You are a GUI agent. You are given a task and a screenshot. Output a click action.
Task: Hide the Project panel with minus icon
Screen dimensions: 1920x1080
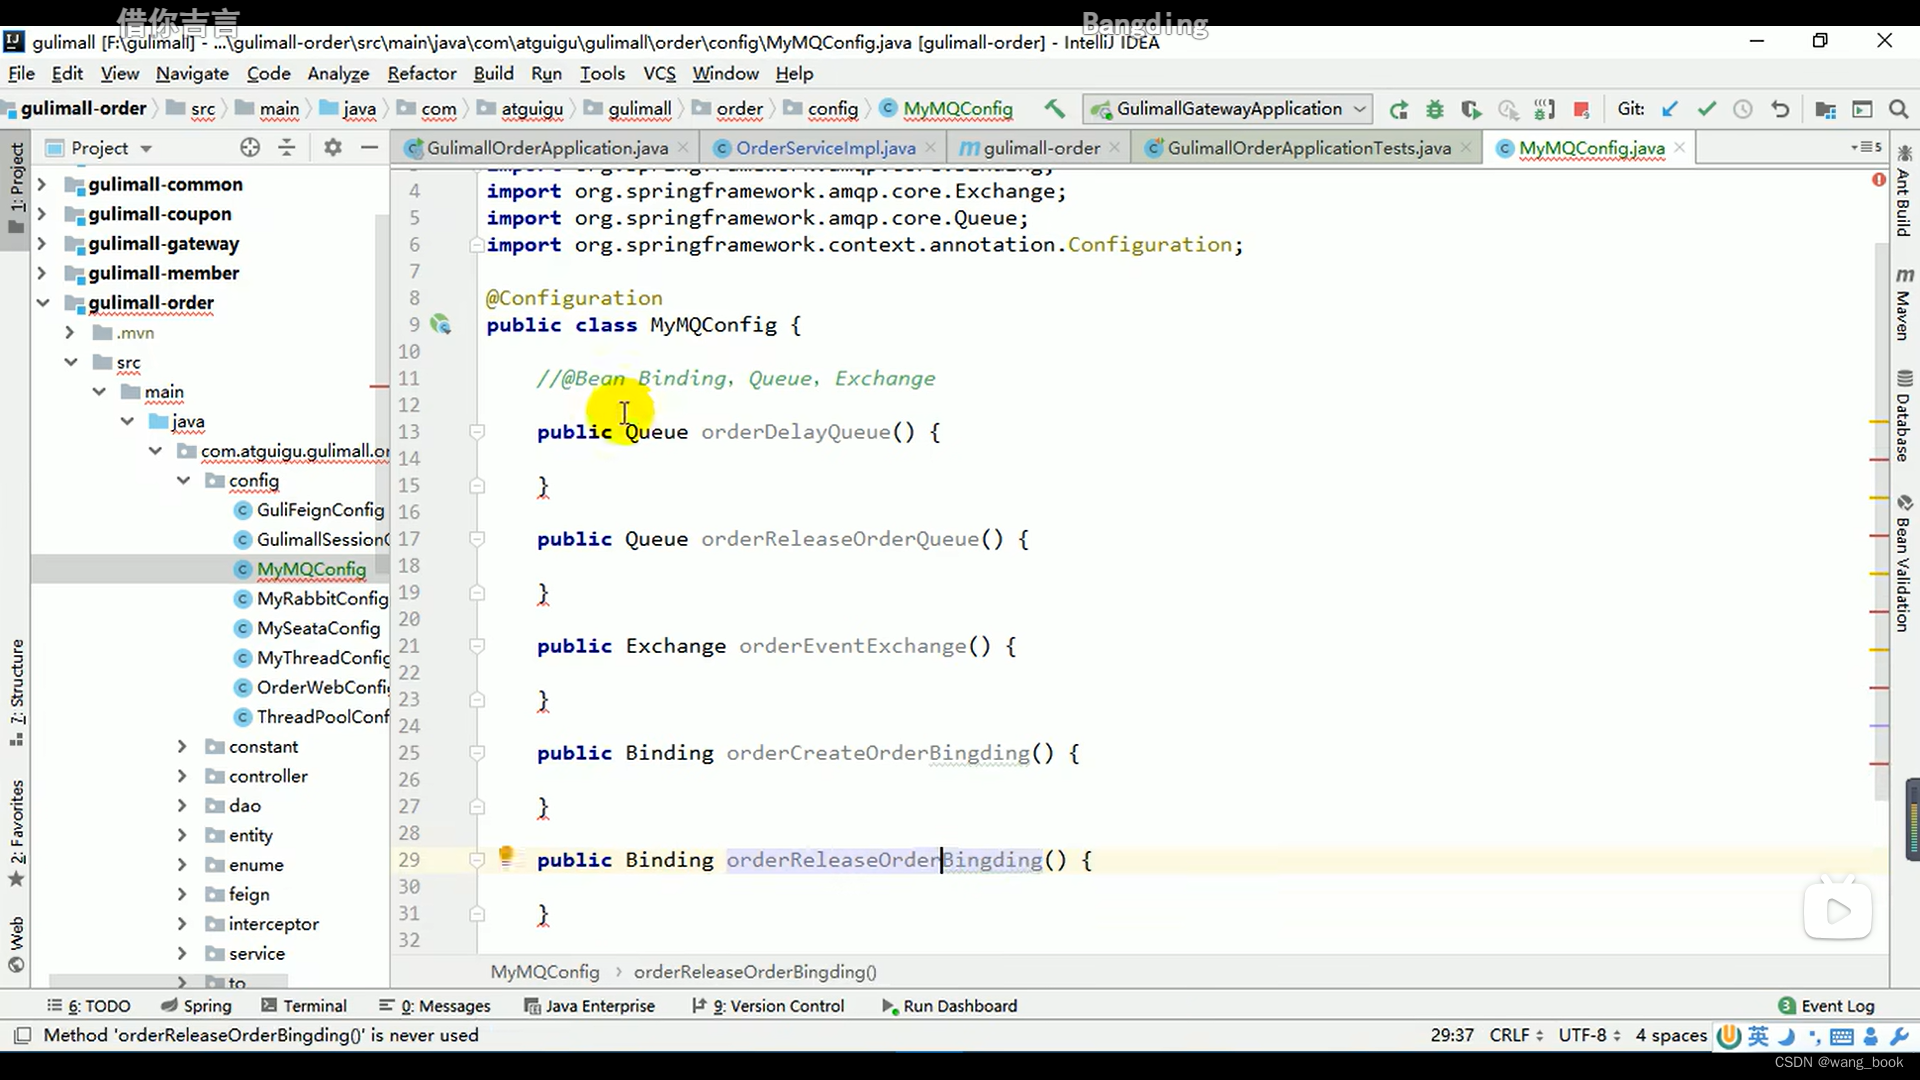pos(369,148)
